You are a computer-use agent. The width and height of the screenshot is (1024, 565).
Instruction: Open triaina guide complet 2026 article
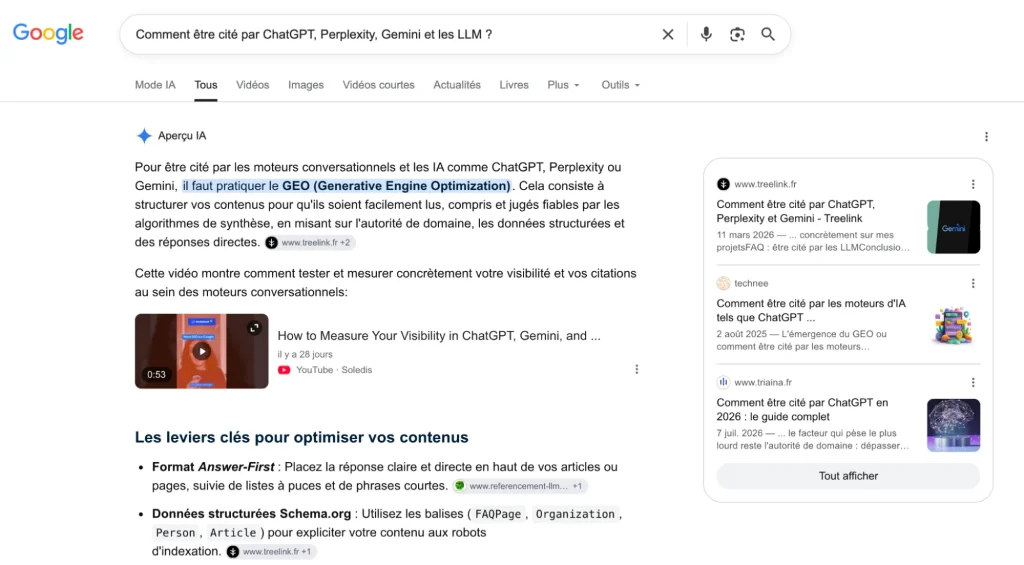coord(803,410)
